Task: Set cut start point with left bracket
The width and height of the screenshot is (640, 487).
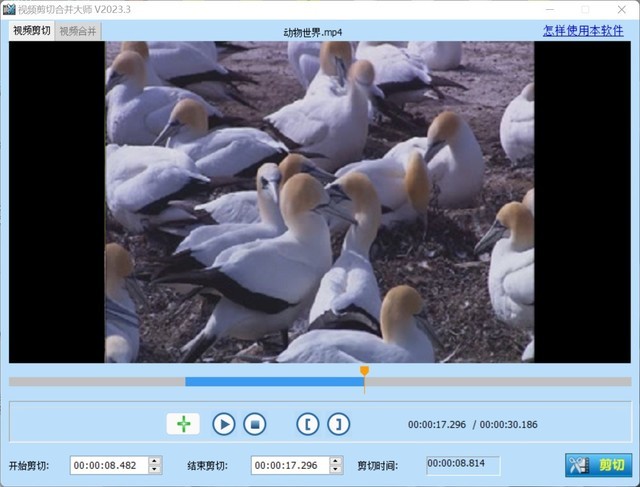Action: [x=308, y=424]
